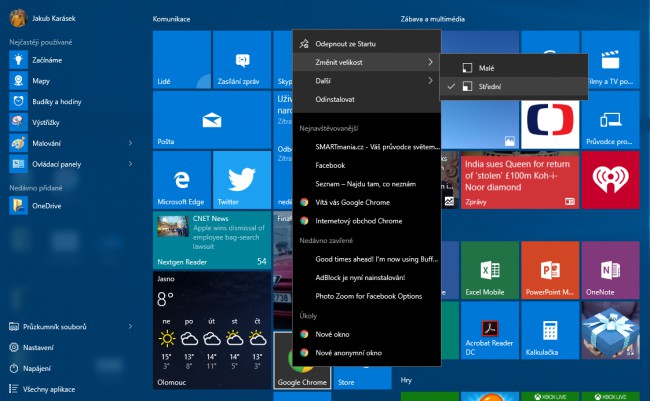The height and width of the screenshot is (401, 650).
Task: Choose Odepnout ze Startu
Action: point(367,44)
